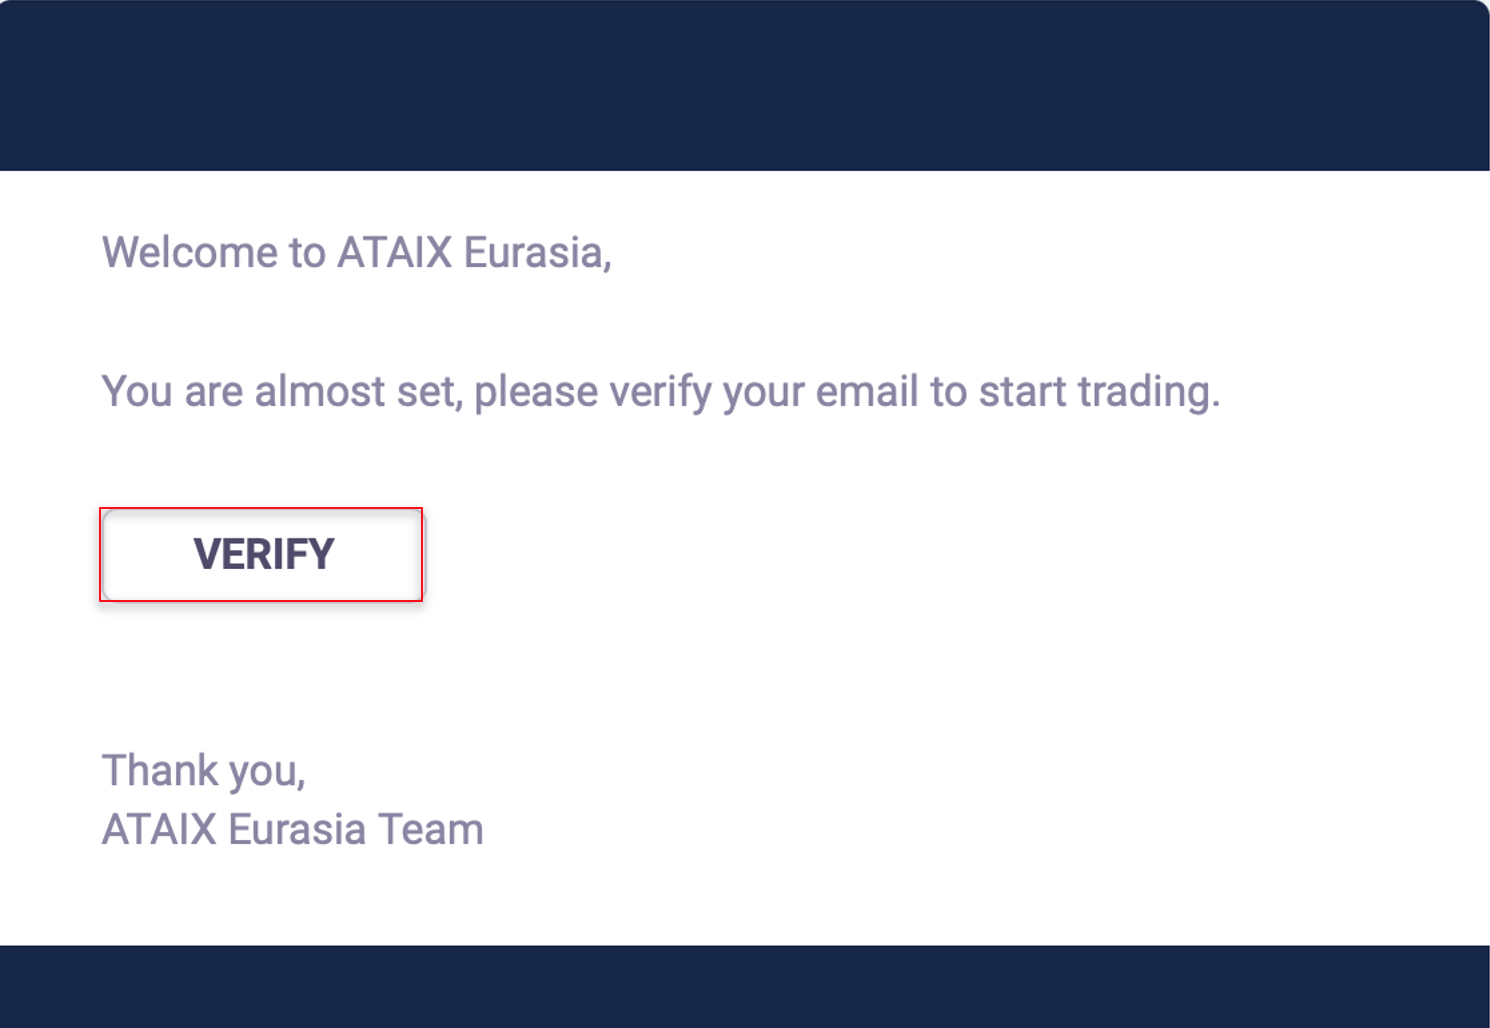Click the 'Welcome to ATAIX Eurasia' heading
This screenshot has width=1490, height=1028.
point(357,252)
